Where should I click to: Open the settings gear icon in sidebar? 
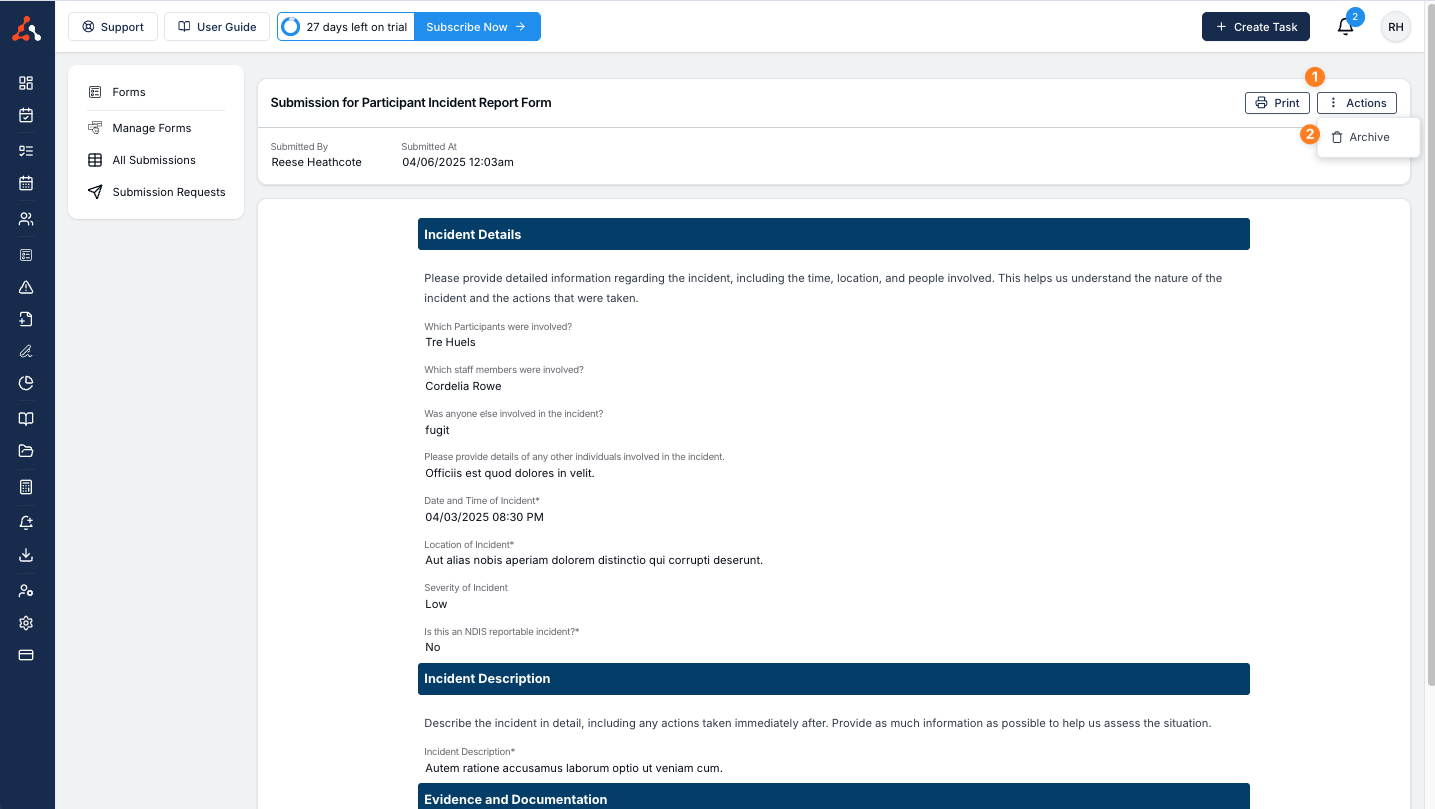pos(26,623)
